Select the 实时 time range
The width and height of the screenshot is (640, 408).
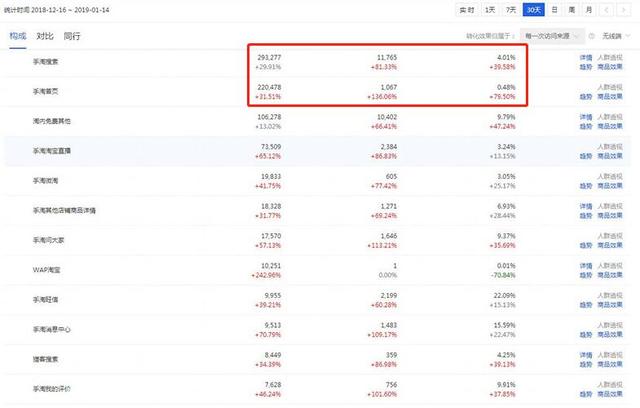click(467, 10)
